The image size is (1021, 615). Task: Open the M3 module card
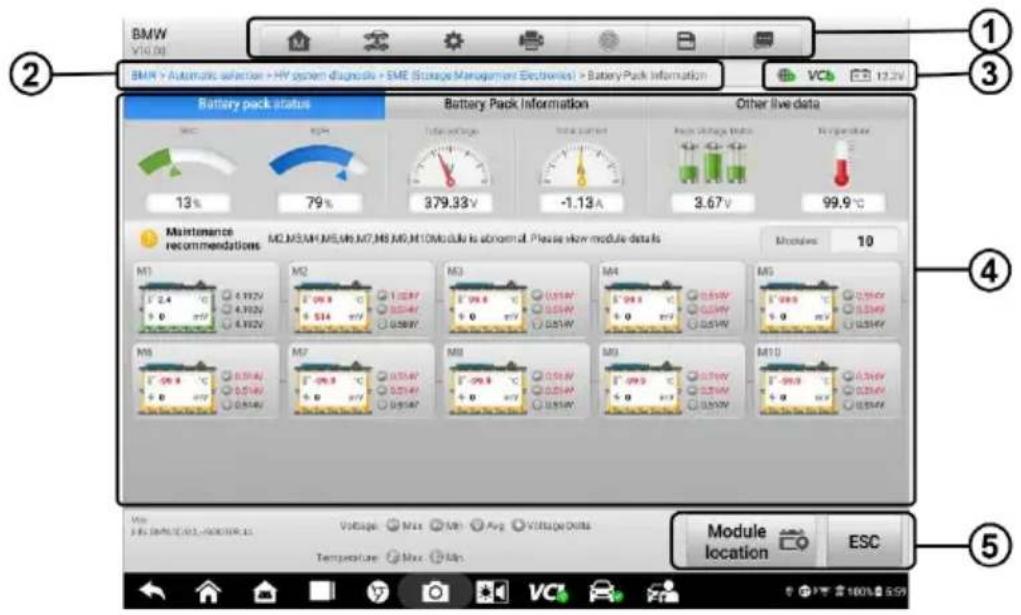tap(516, 298)
